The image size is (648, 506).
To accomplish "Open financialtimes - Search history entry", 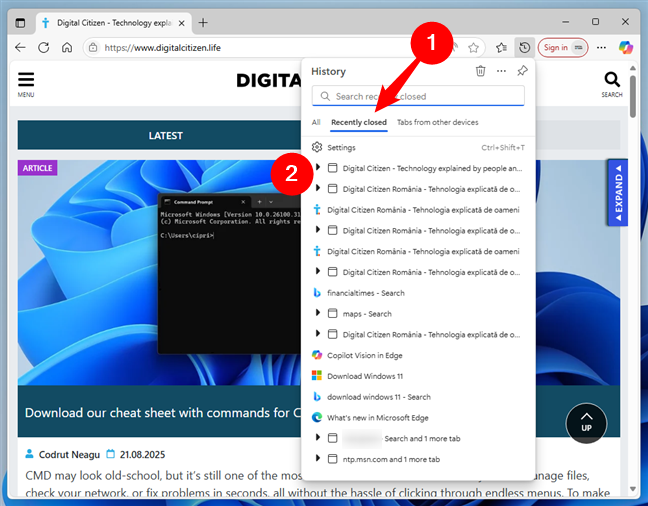I will (x=418, y=293).
